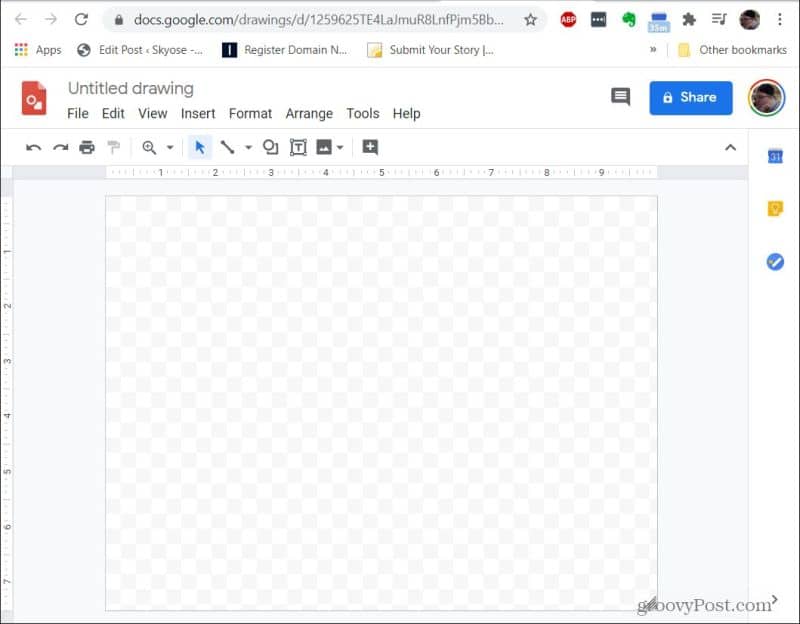Open the Insert menu

[x=198, y=113]
